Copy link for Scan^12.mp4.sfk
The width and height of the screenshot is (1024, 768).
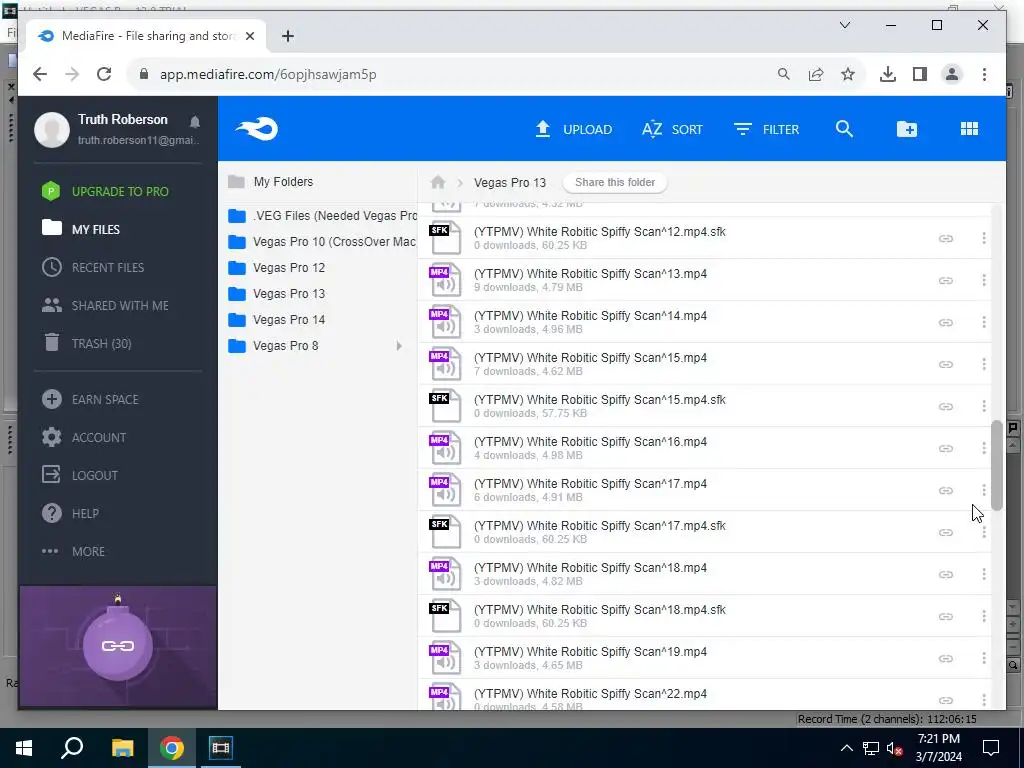click(945, 238)
